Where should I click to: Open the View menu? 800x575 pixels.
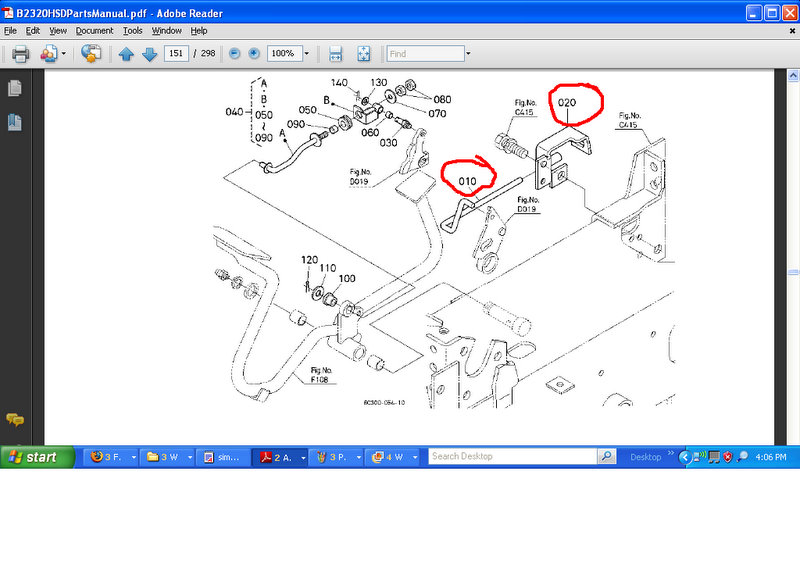(58, 31)
